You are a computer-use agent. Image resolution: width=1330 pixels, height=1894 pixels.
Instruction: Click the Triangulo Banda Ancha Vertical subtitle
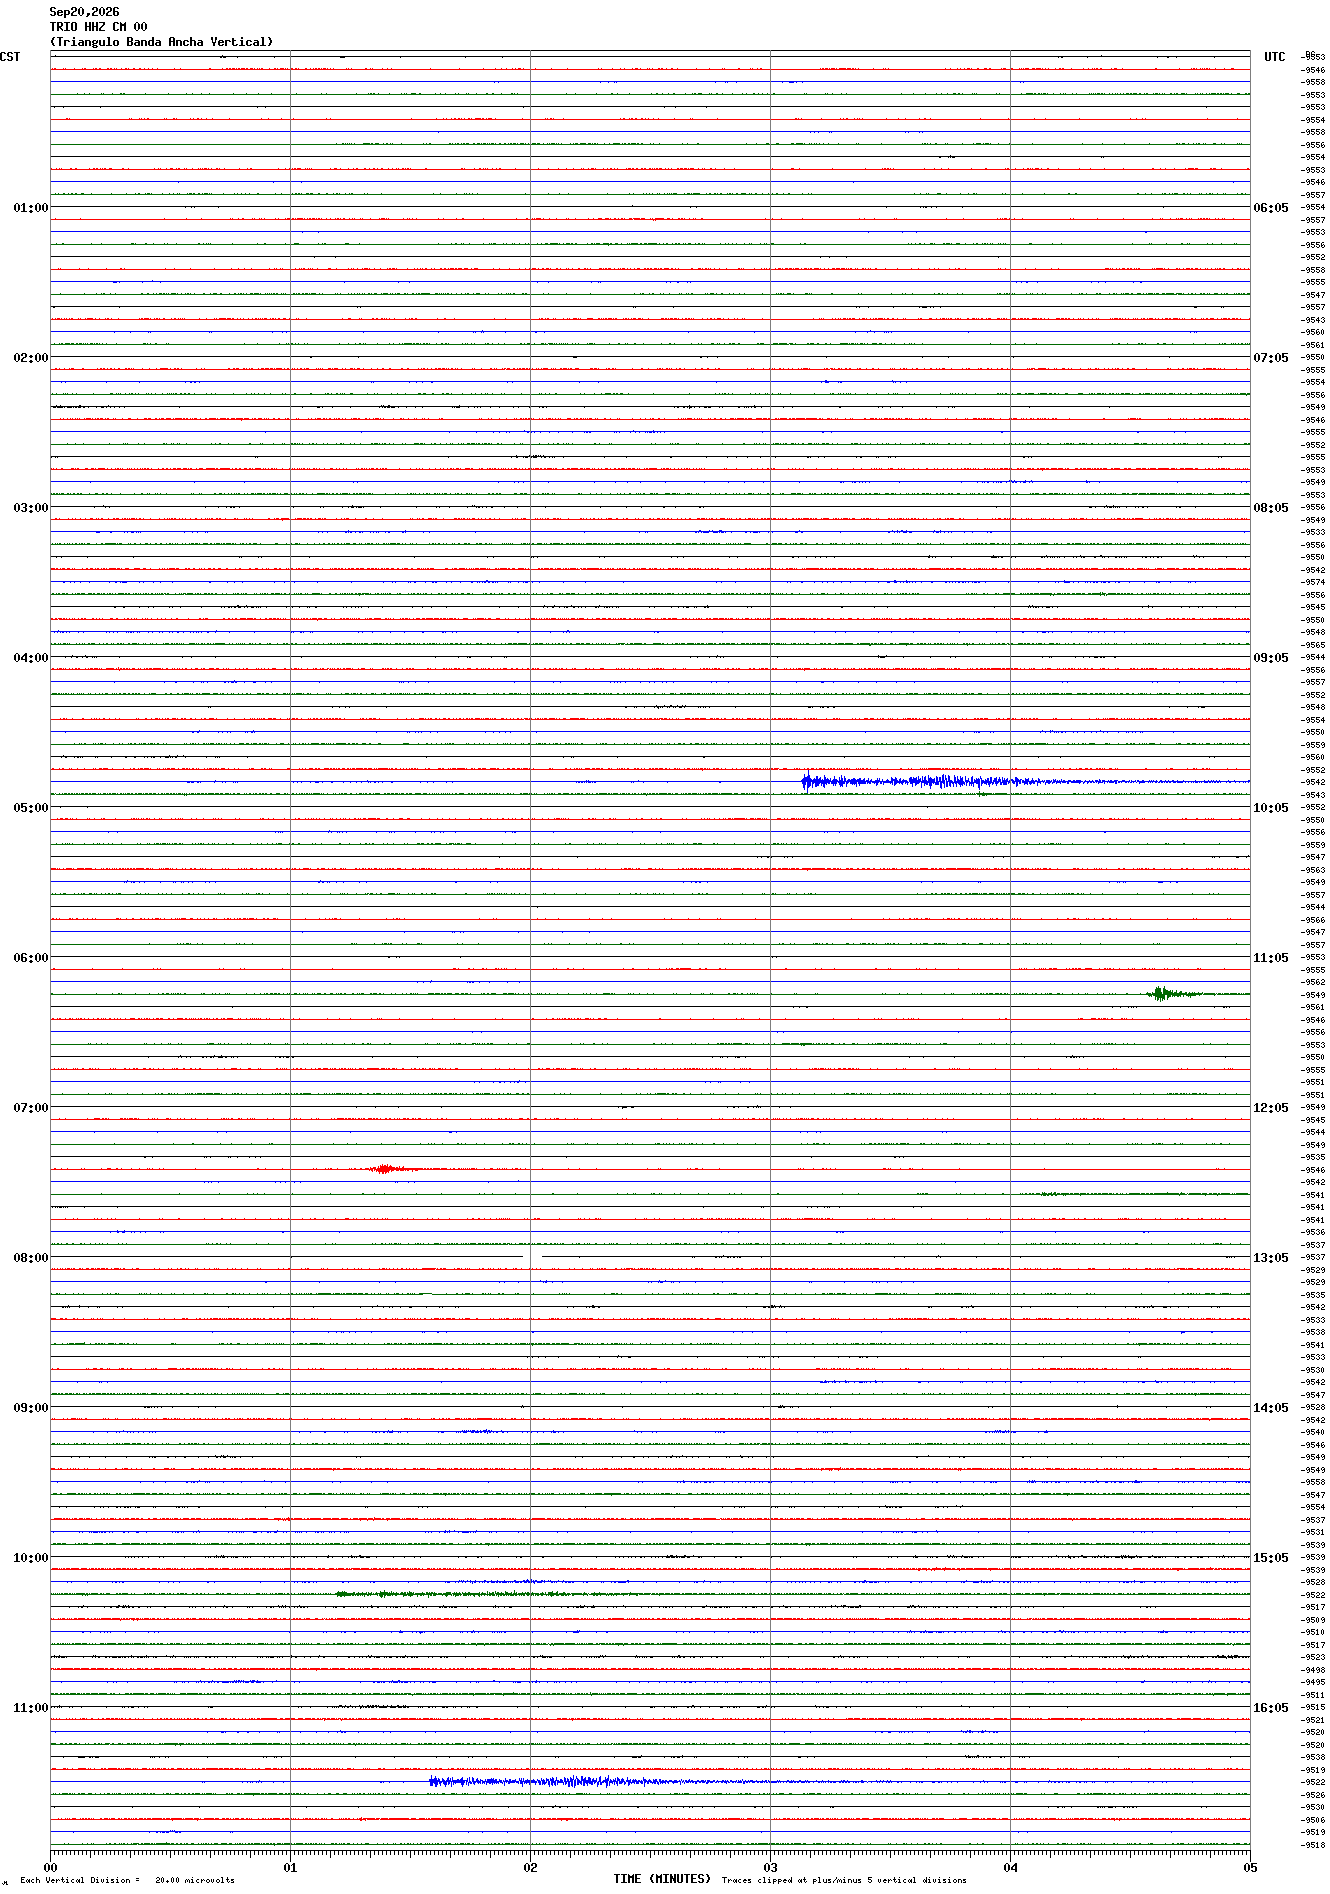tap(161, 42)
